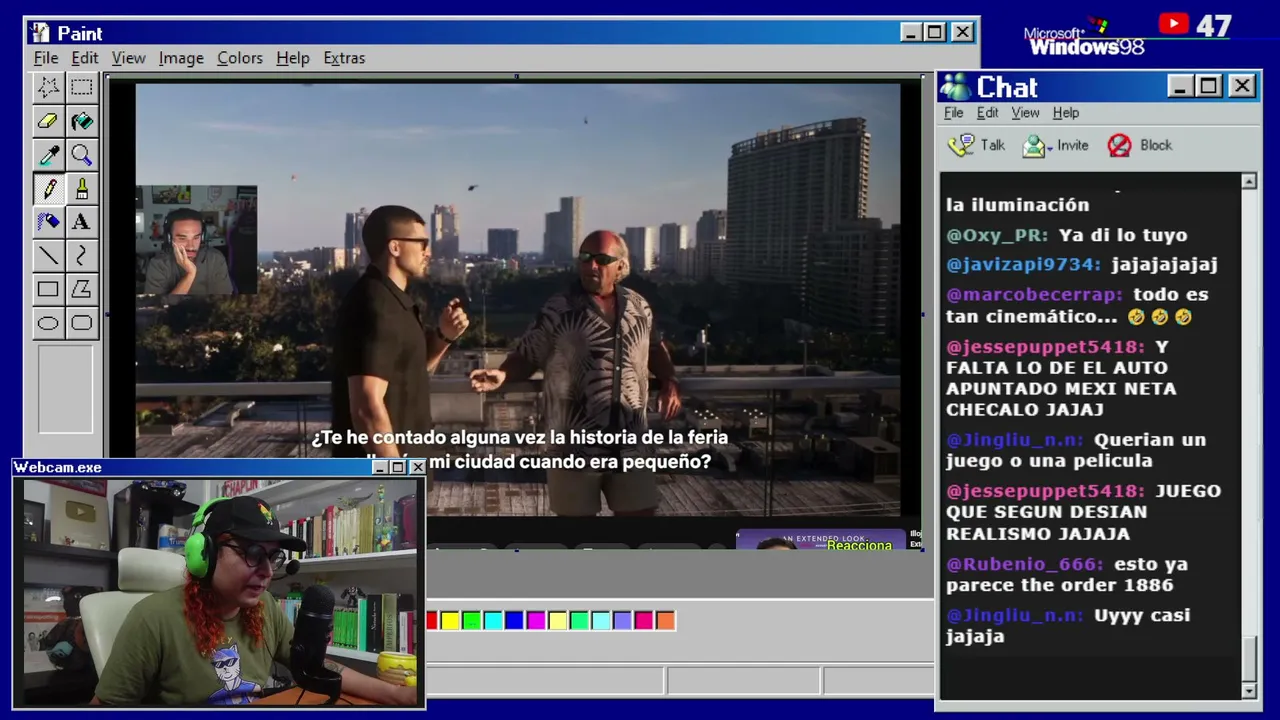Select the Airbrush spray can tool
The width and height of the screenshot is (1280, 720).
[x=48, y=222]
